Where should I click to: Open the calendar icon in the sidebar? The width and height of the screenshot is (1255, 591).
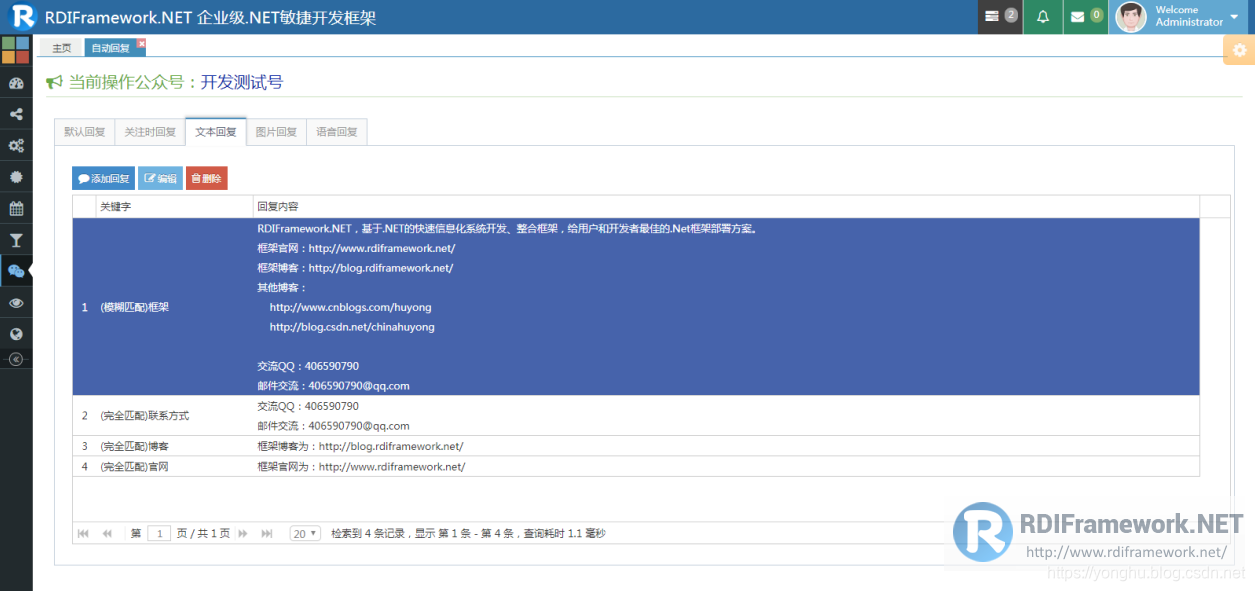click(x=16, y=208)
